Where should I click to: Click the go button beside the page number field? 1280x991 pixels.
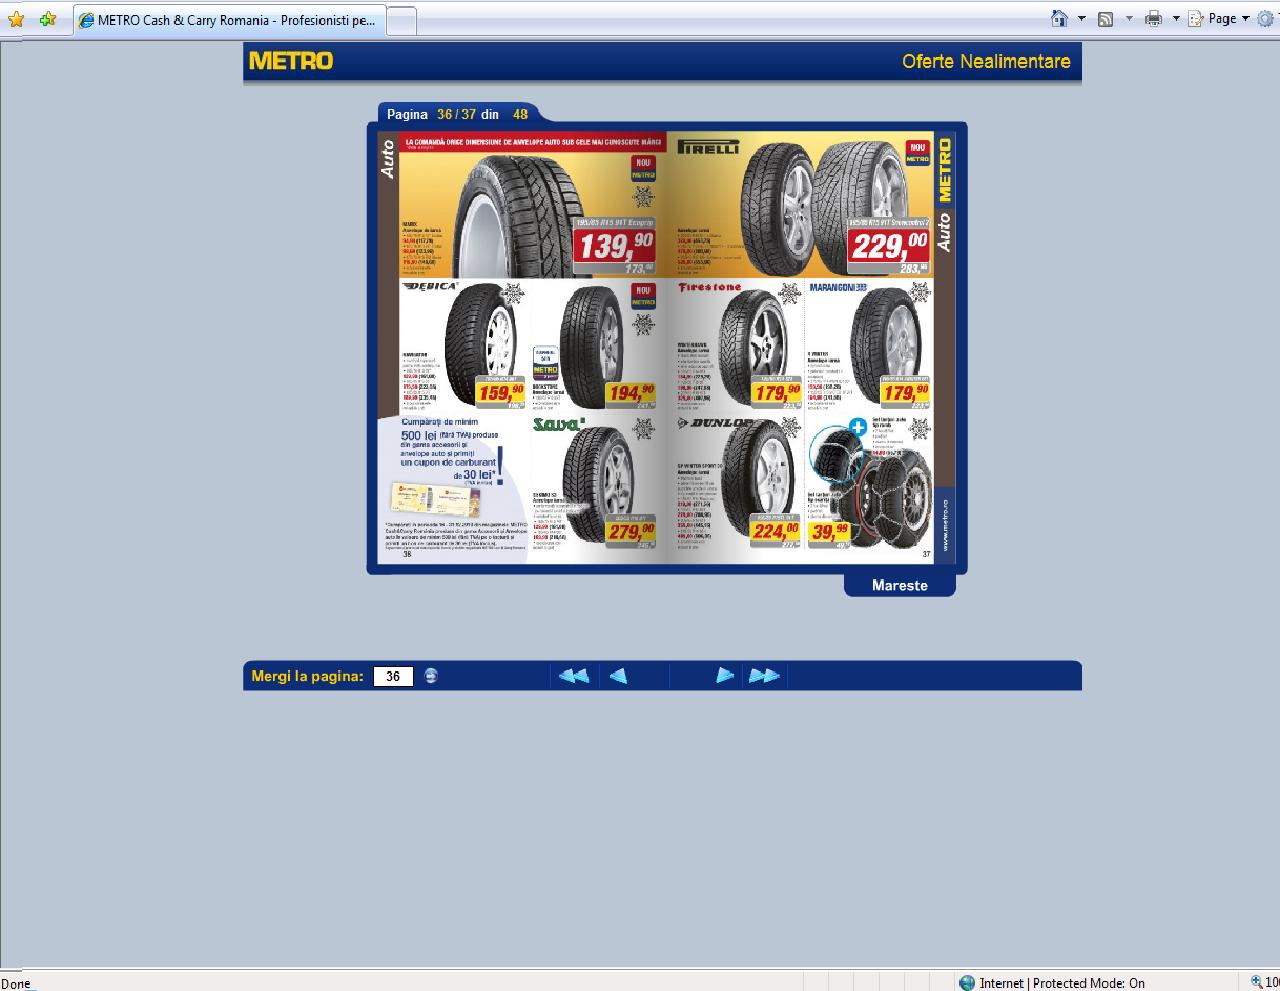[431, 676]
